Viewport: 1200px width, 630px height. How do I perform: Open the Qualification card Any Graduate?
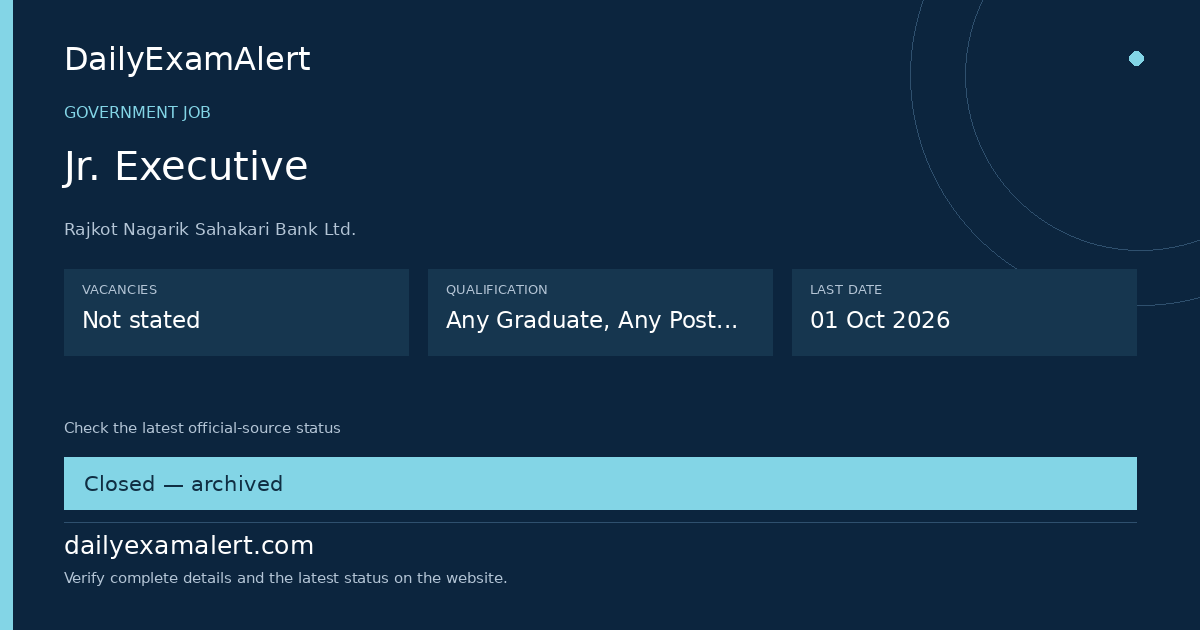(x=600, y=312)
